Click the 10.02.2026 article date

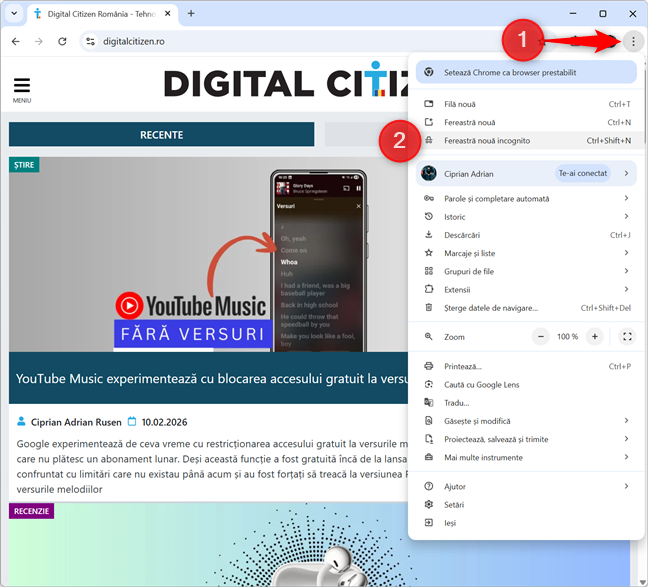[164, 422]
